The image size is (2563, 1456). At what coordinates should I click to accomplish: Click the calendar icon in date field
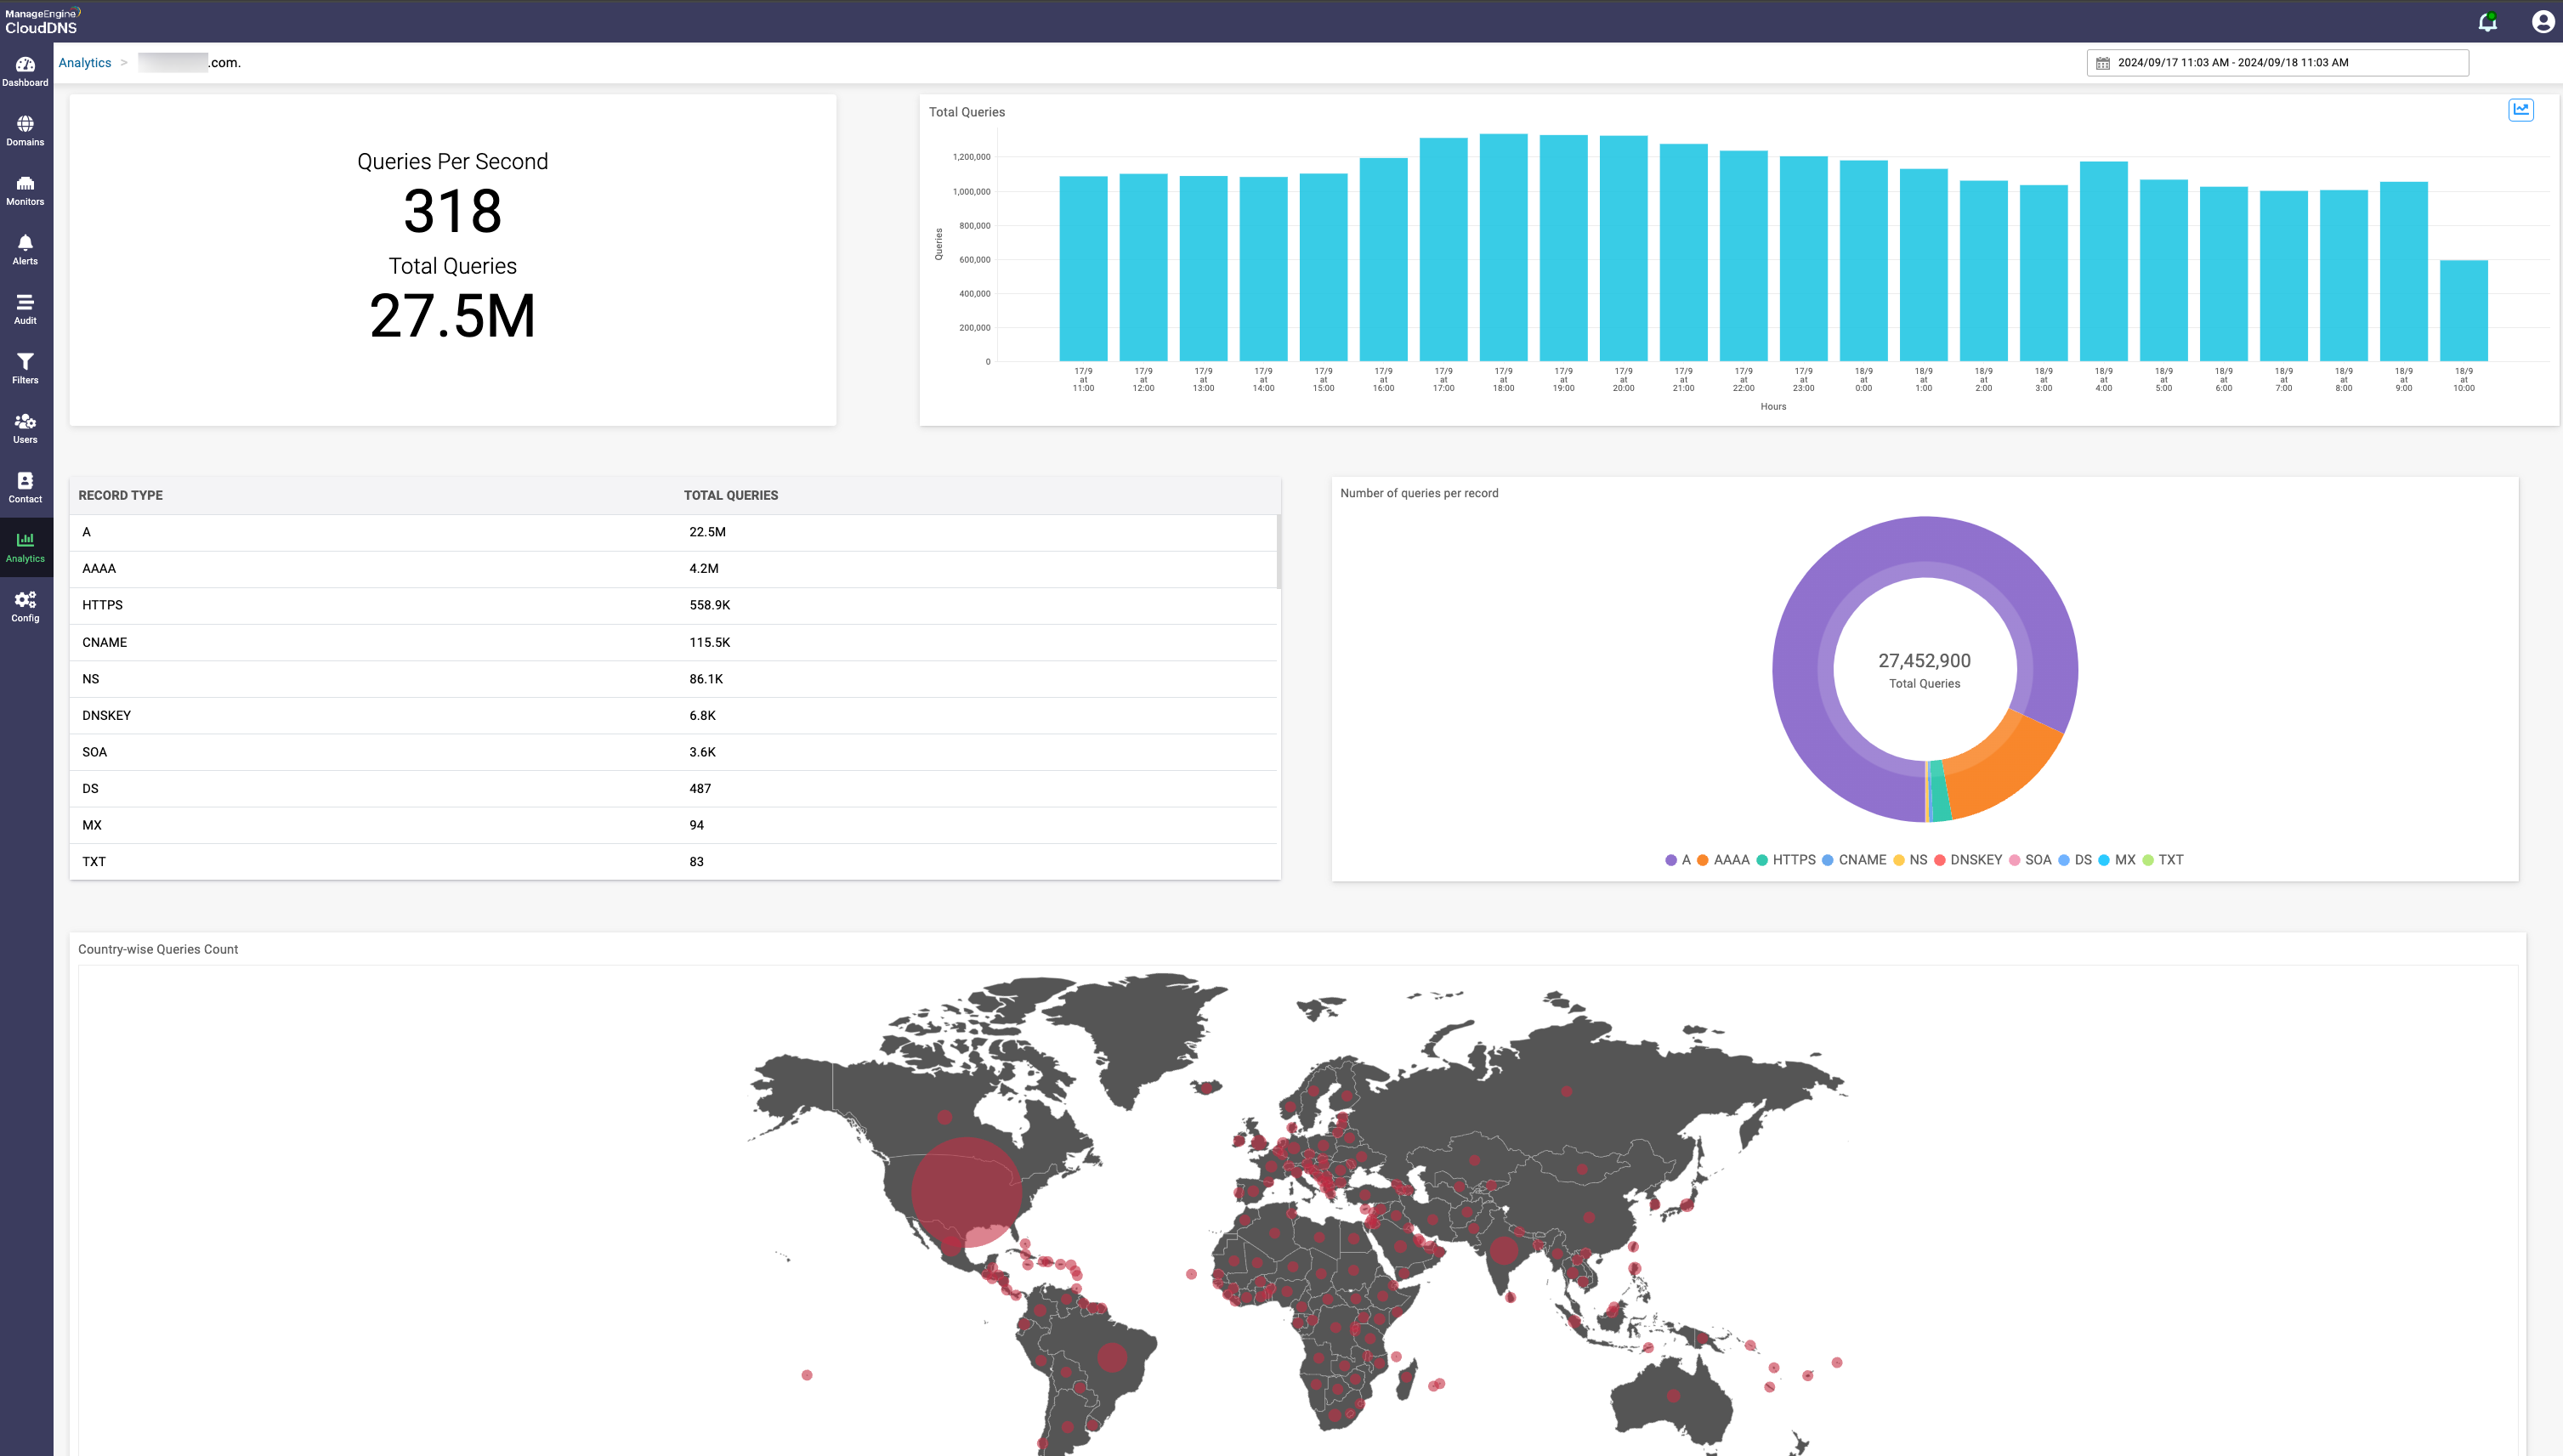pos(2102,63)
